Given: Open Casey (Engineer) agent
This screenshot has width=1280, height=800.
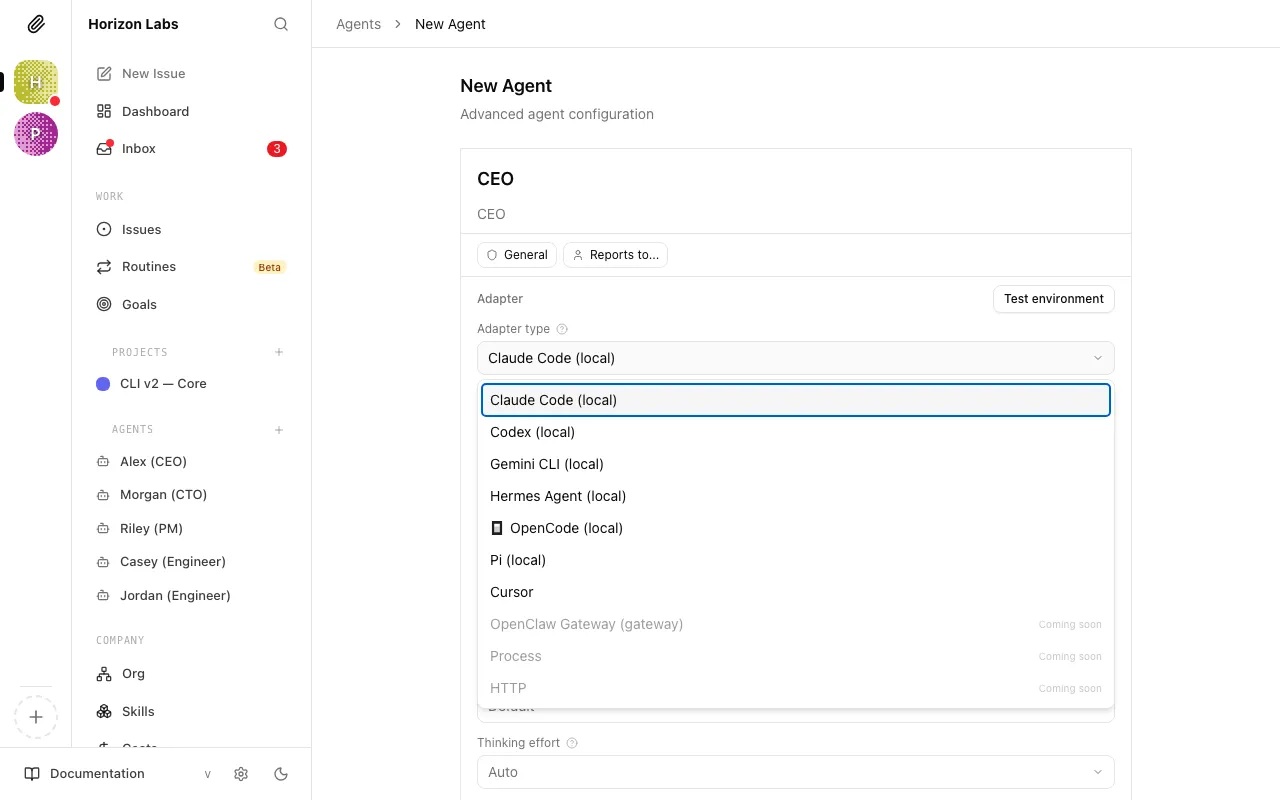Looking at the screenshot, I should point(191,562).
